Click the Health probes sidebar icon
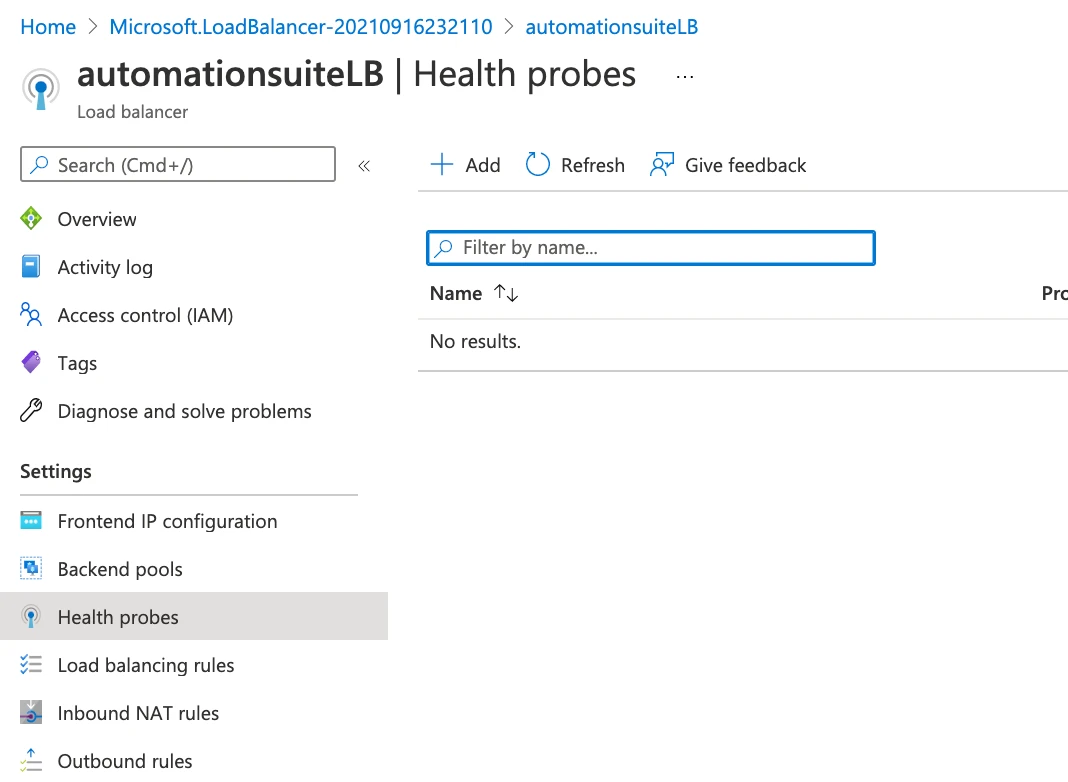The height and width of the screenshot is (782, 1068). tap(31, 616)
